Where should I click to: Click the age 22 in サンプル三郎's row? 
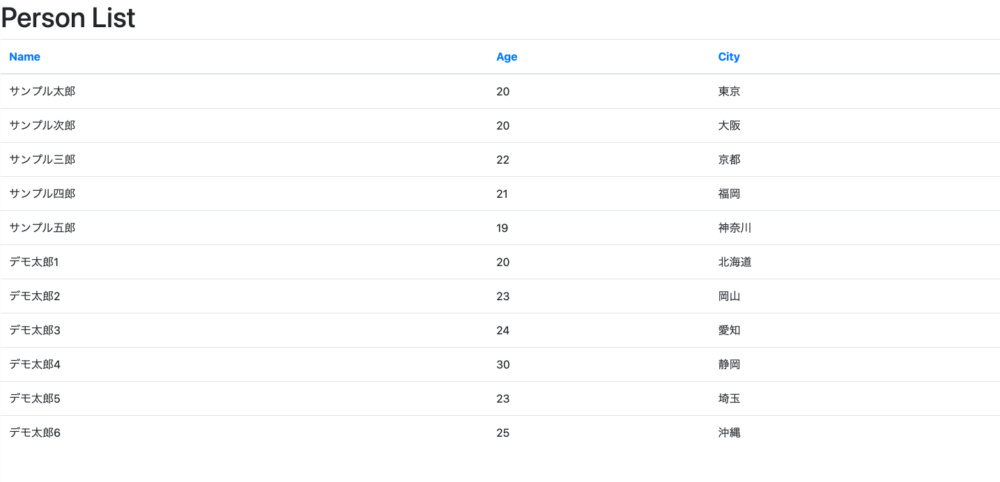tap(503, 160)
